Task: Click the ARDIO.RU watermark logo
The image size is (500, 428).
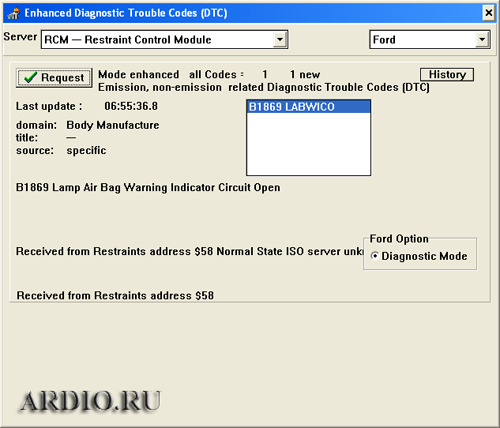Action: click(90, 401)
